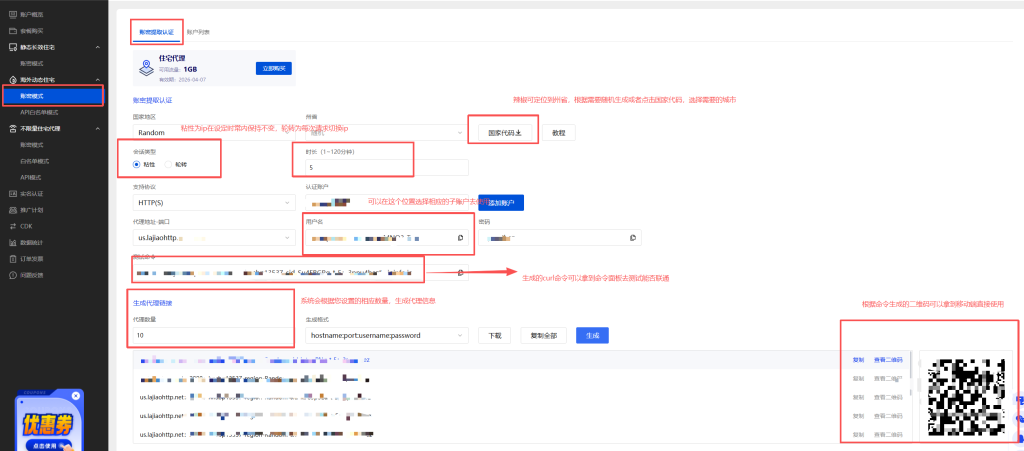Image resolution: width=1024 pixels, height=451 pixels.
Task: Open 账密模式 under 不限量住宅代理
Action: click(31, 145)
